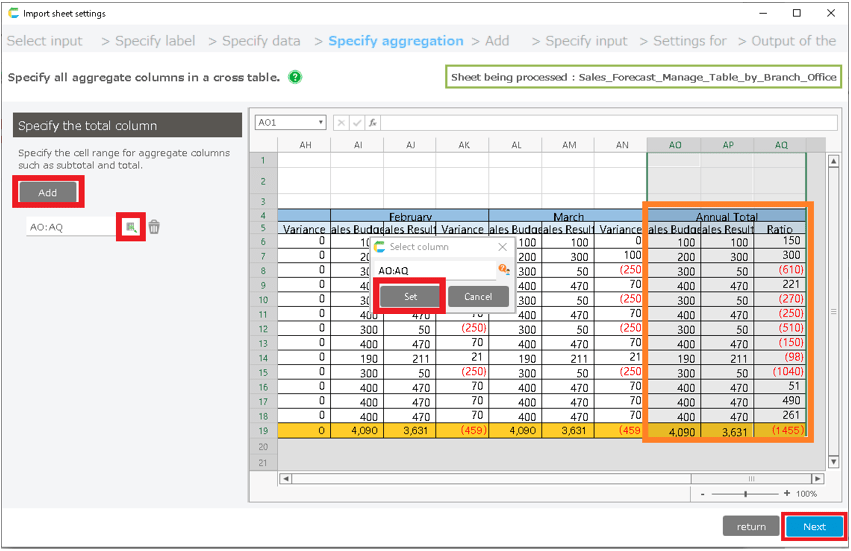Go to the Specify data step
The width and height of the screenshot is (851, 551).
coord(261,41)
